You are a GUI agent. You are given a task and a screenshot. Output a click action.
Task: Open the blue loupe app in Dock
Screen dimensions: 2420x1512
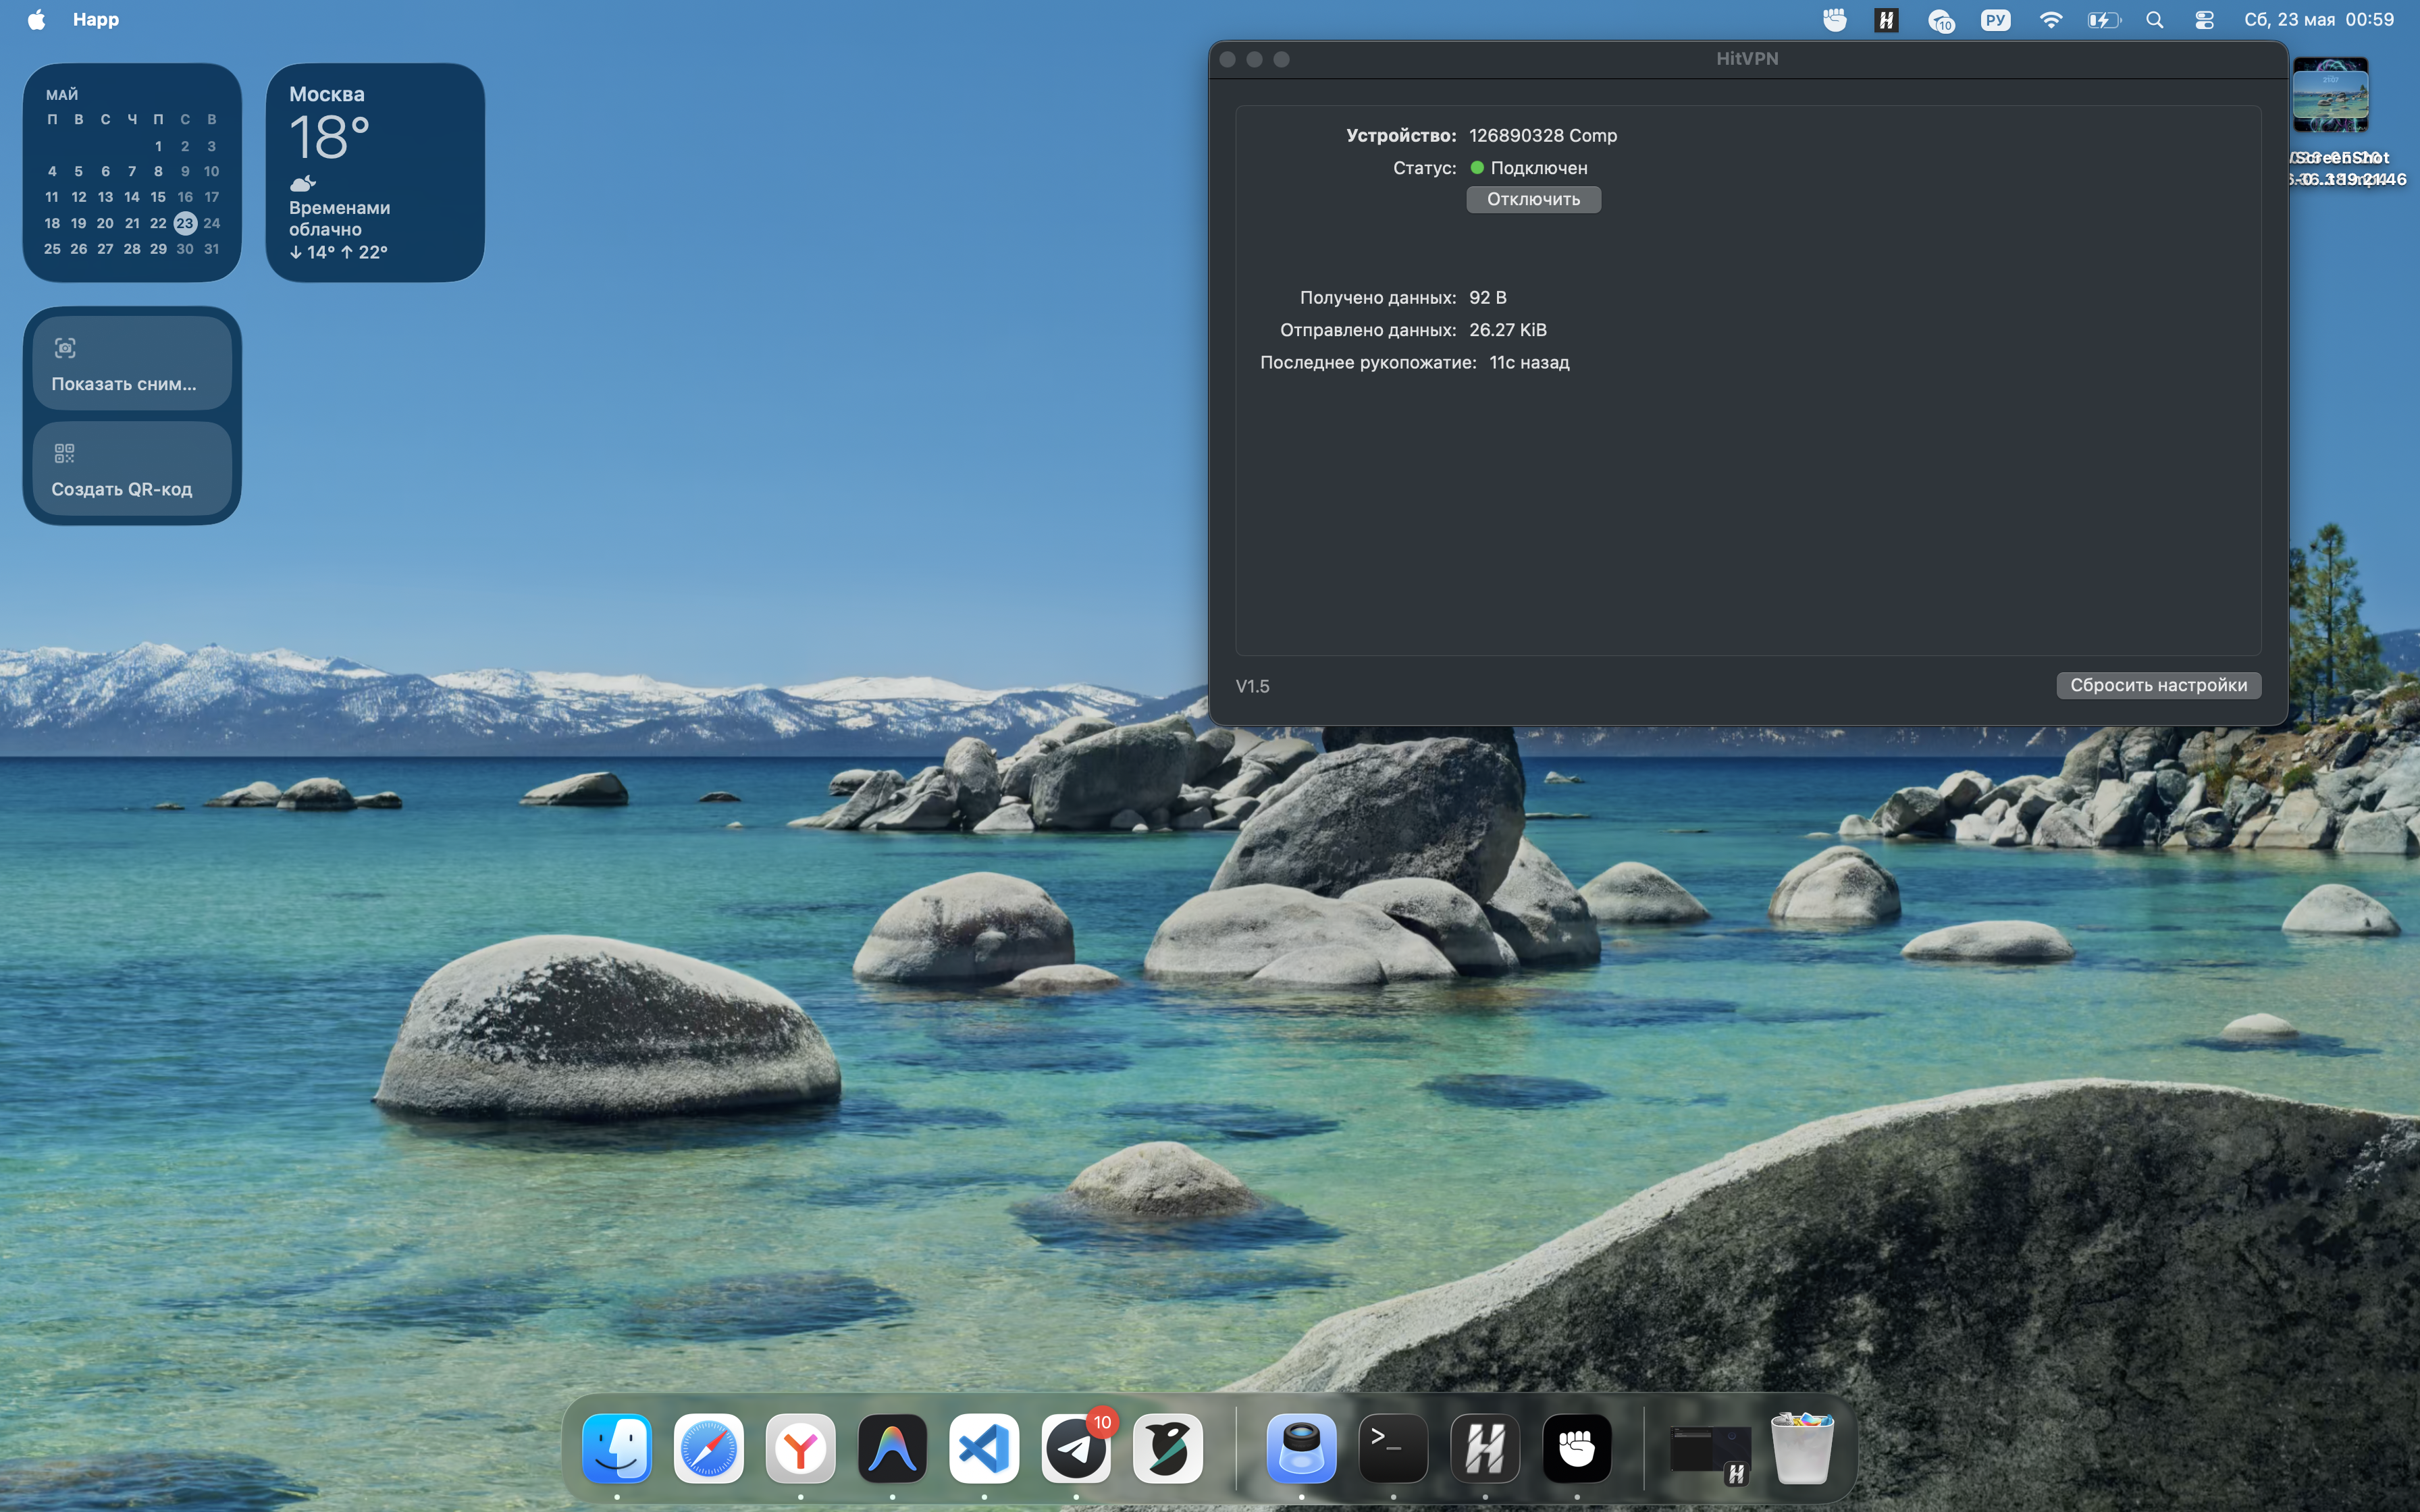1301,1448
